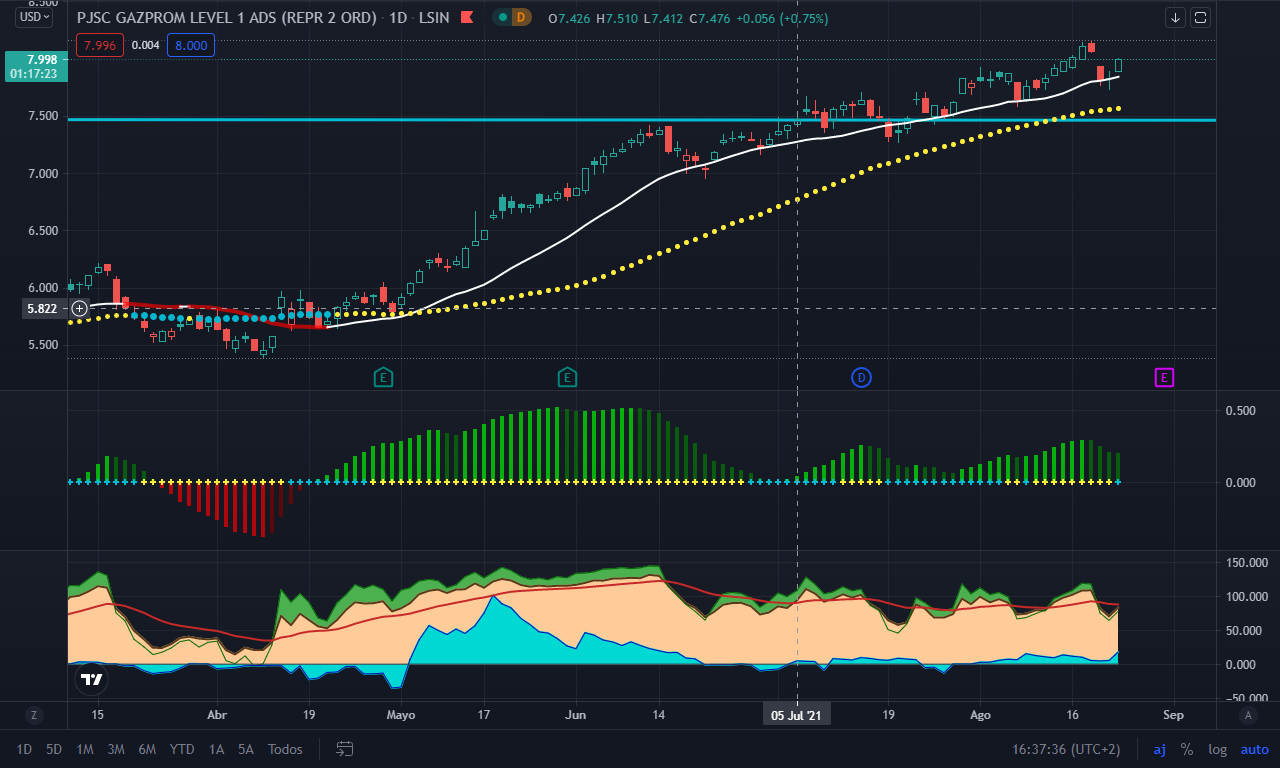The image size is (1280, 768).
Task: Click the second green E earnings marker near Jun
Action: [x=567, y=377]
